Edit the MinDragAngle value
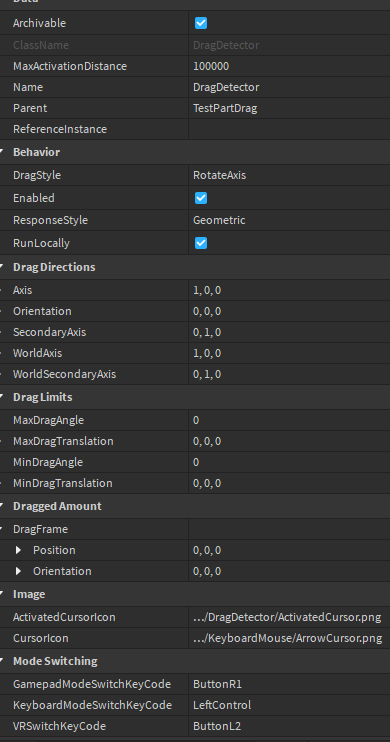 coord(289,462)
